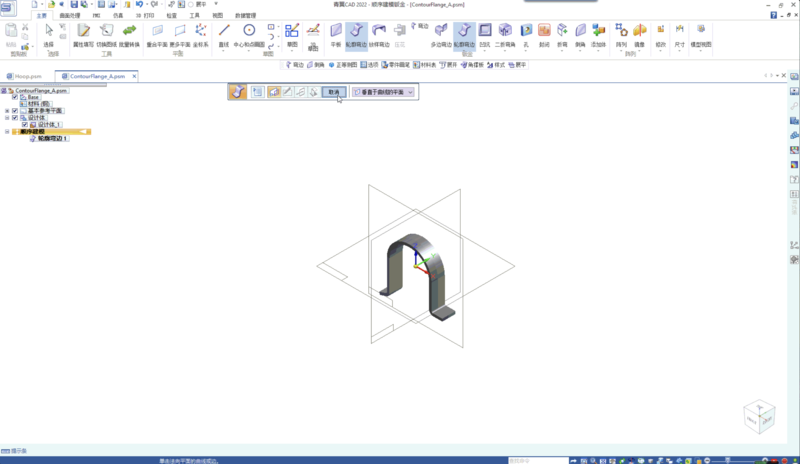This screenshot has width=800, height=464.
Task: Click the 取消 (Cancel) button
Action: (x=334, y=92)
